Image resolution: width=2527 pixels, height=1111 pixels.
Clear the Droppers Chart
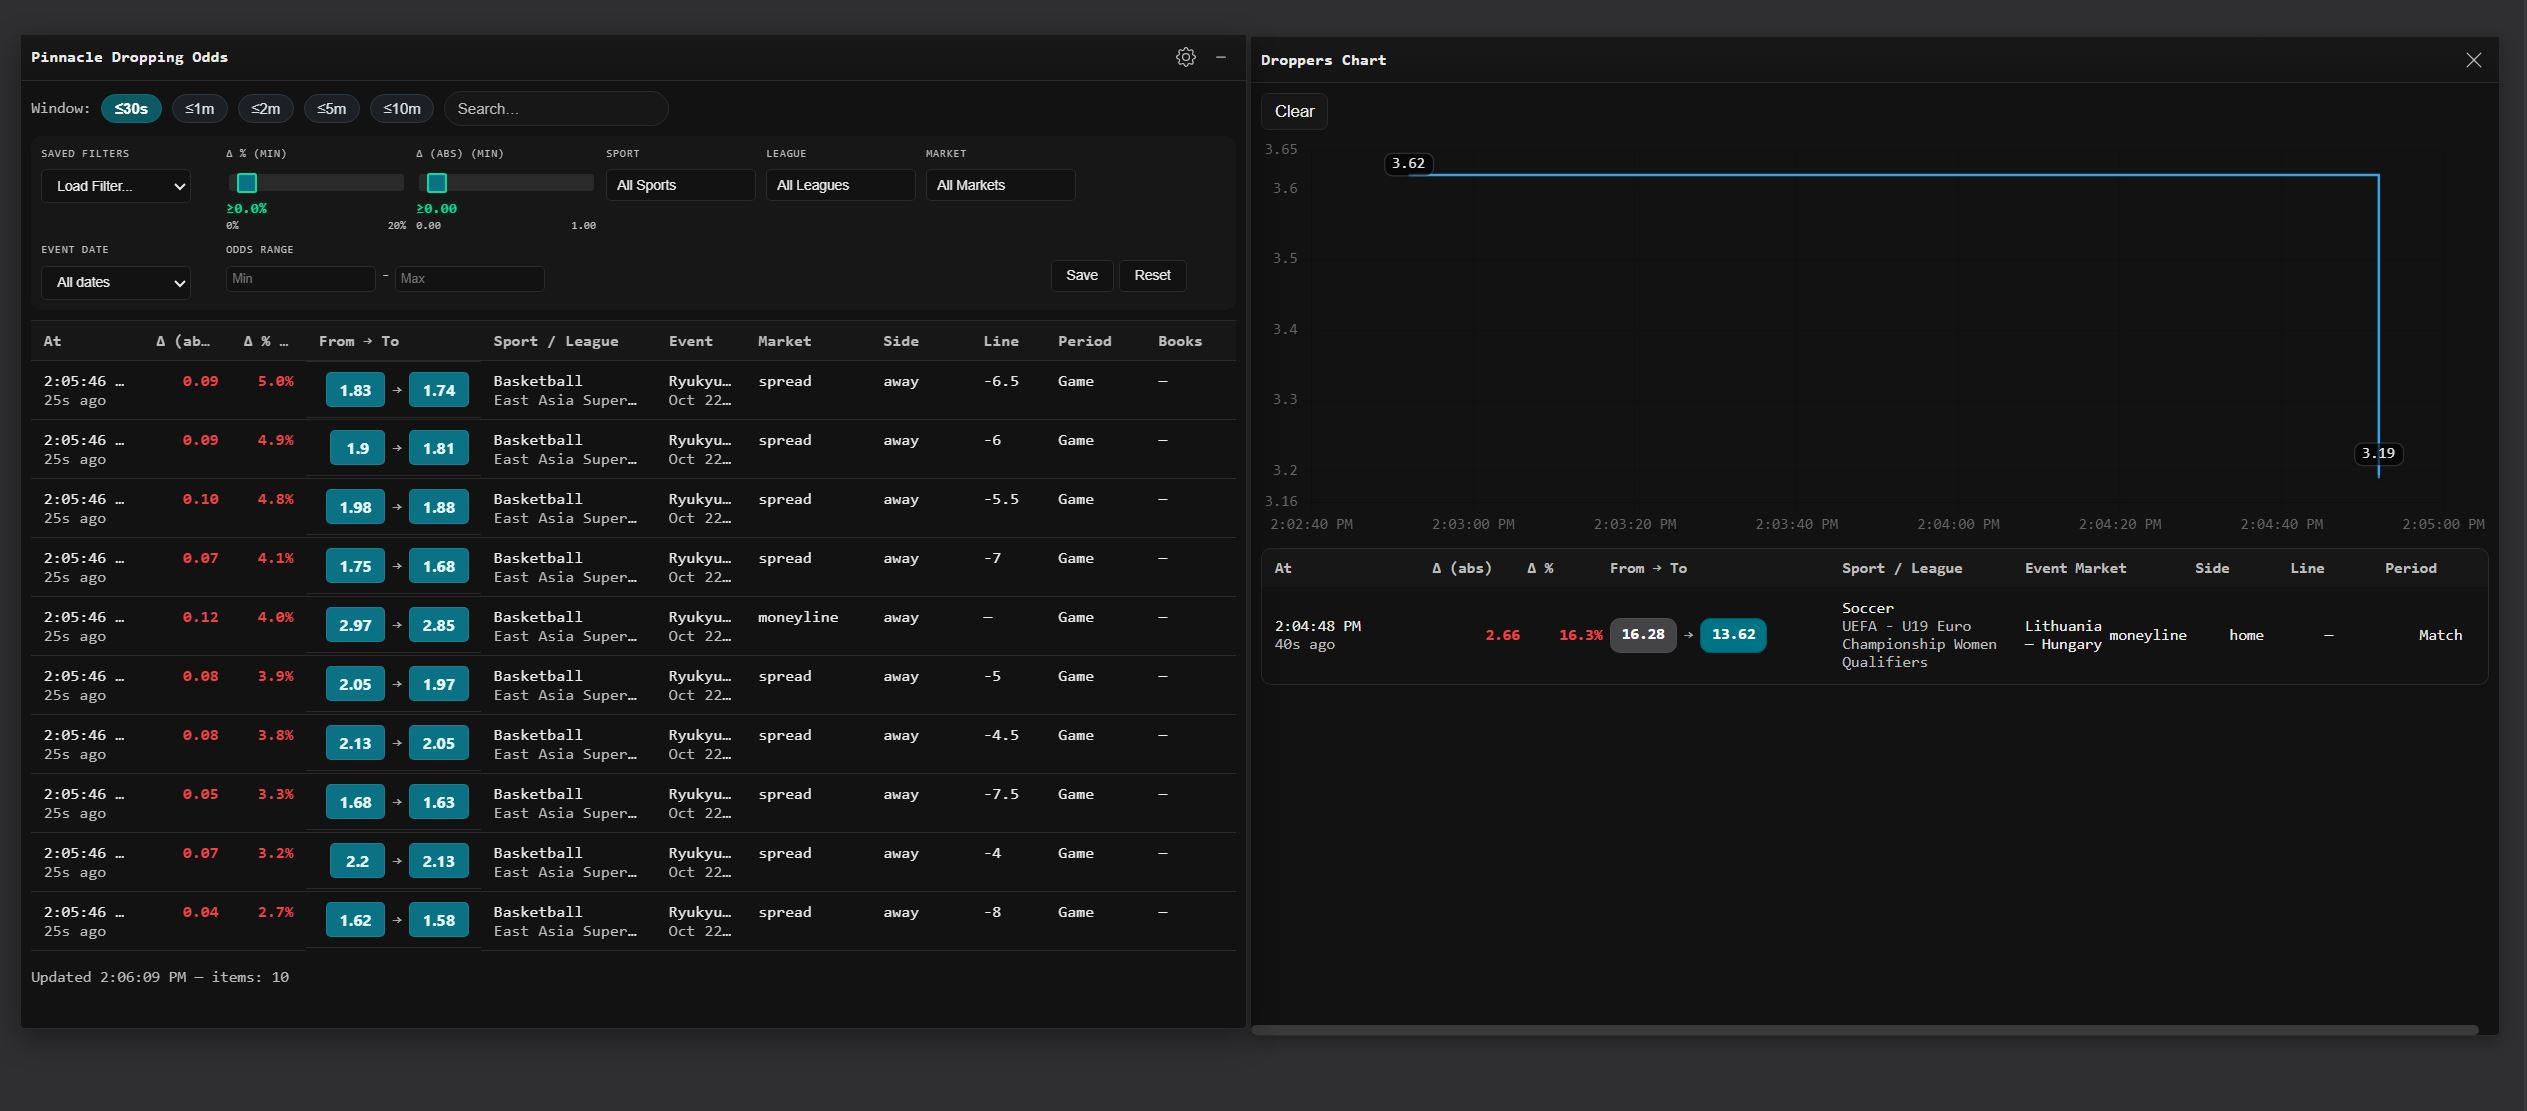point(1294,111)
